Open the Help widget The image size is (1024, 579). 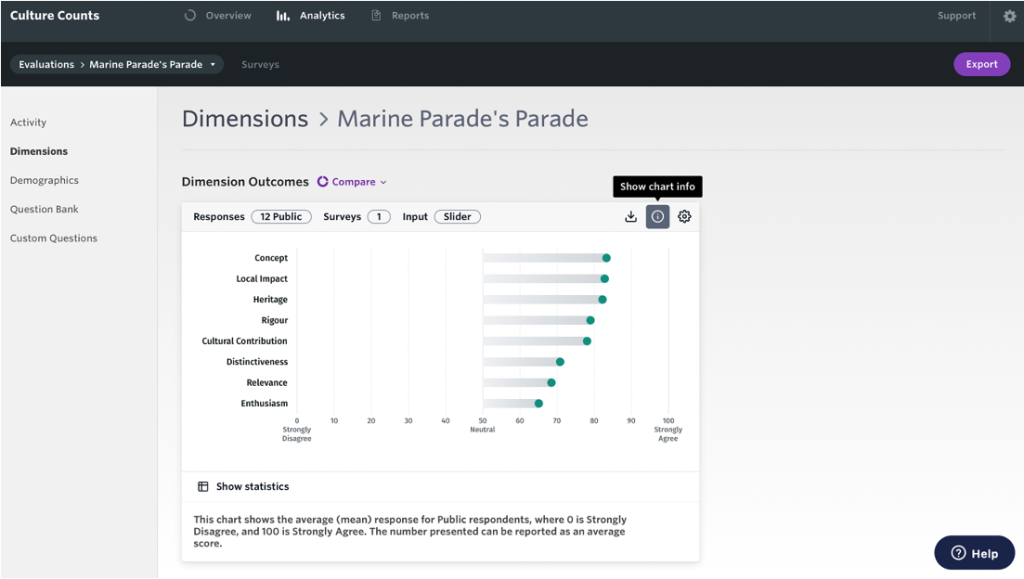(x=973, y=552)
